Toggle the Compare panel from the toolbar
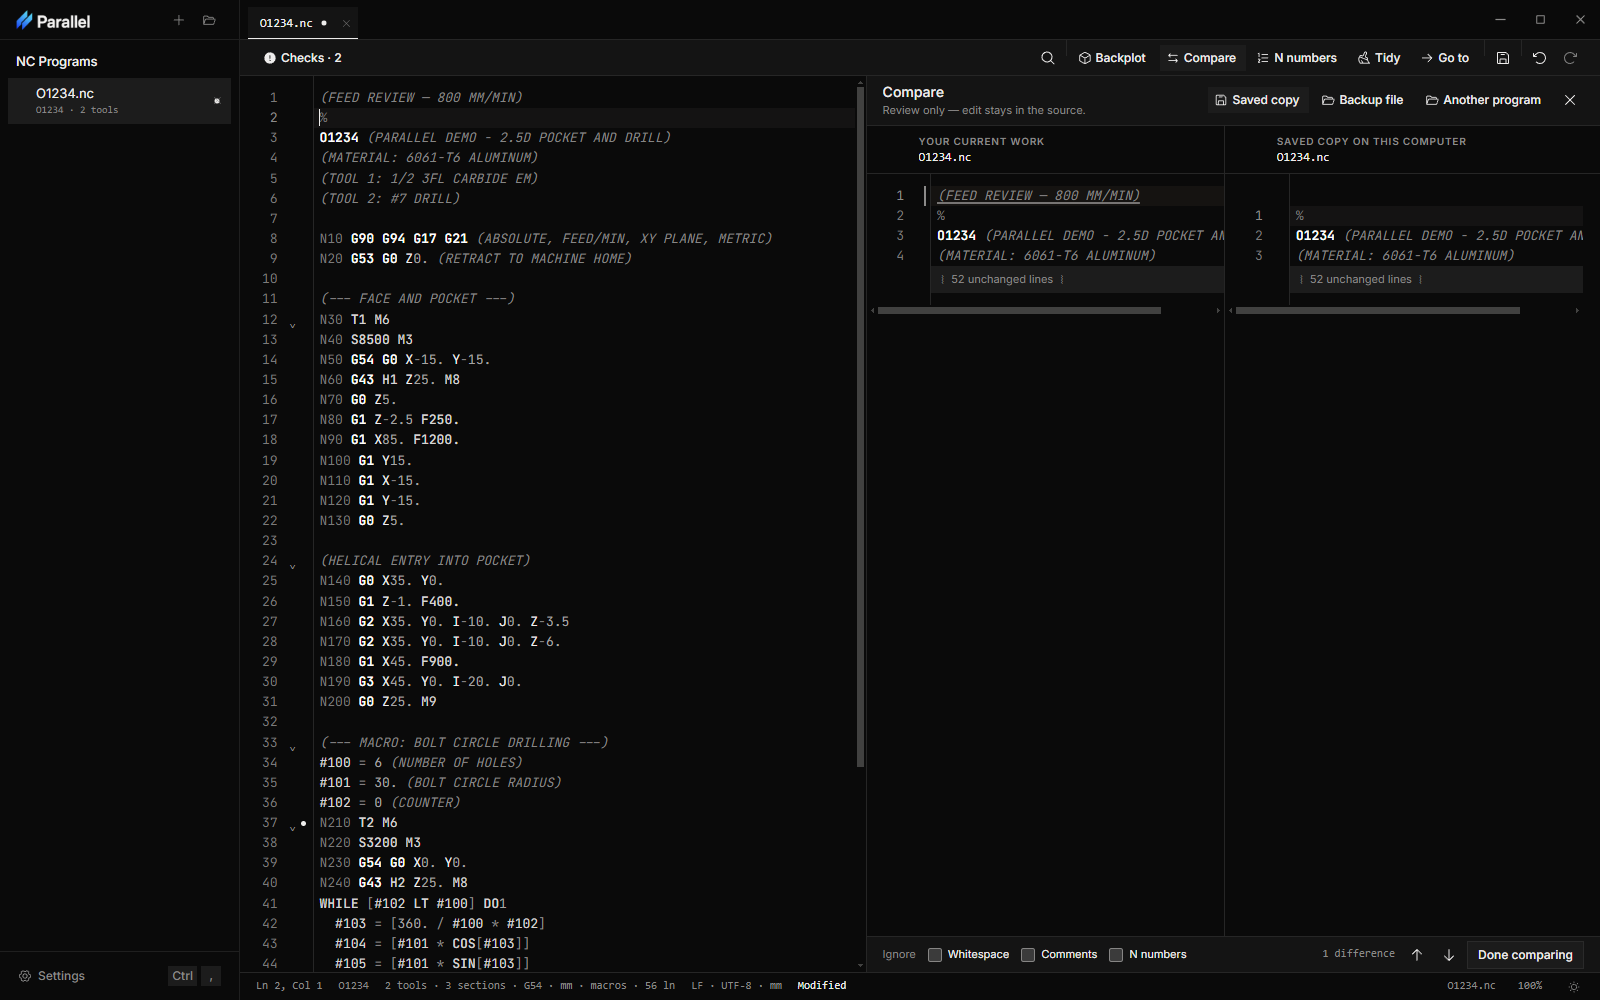The image size is (1600, 1000). pyautogui.click(x=1201, y=58)
